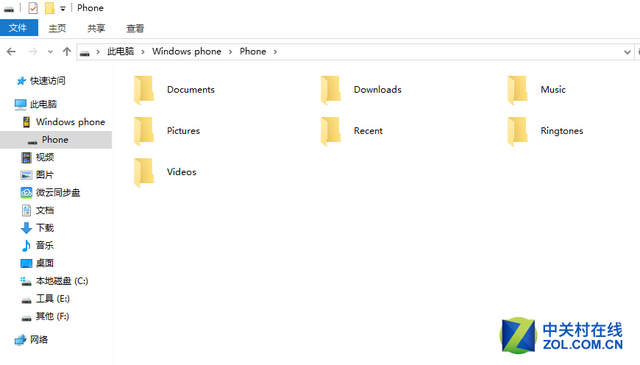
Task: Click the 图片 pictures icon in sidebar
Action: click(x=26, y=175)
